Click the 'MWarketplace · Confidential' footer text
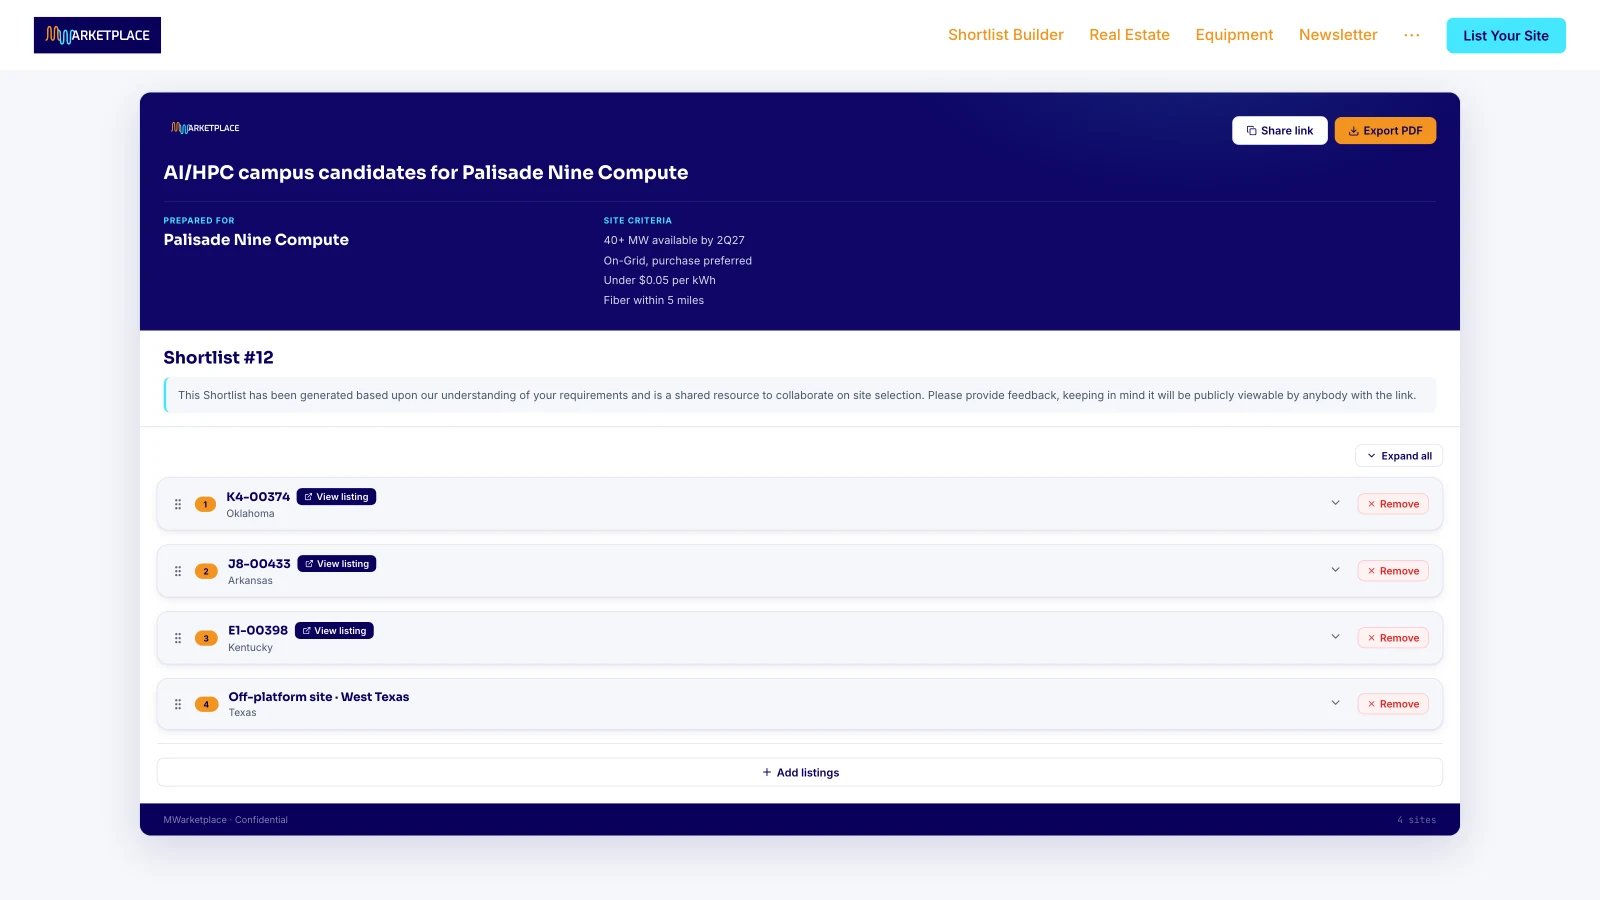The width and height of the screenshot is (1600, 900). (x=226, y=820)
